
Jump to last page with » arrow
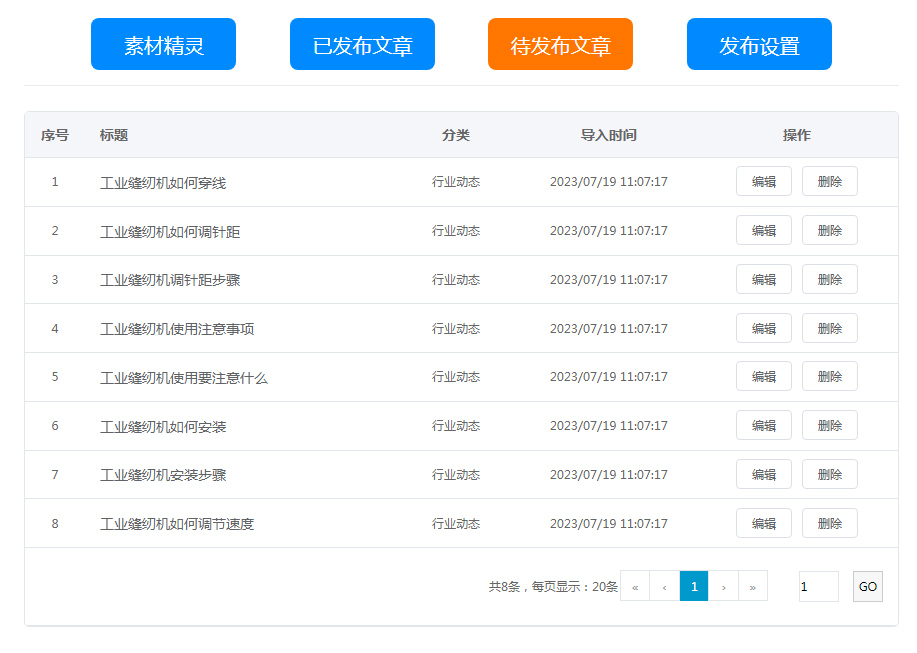tap(752, 586)
